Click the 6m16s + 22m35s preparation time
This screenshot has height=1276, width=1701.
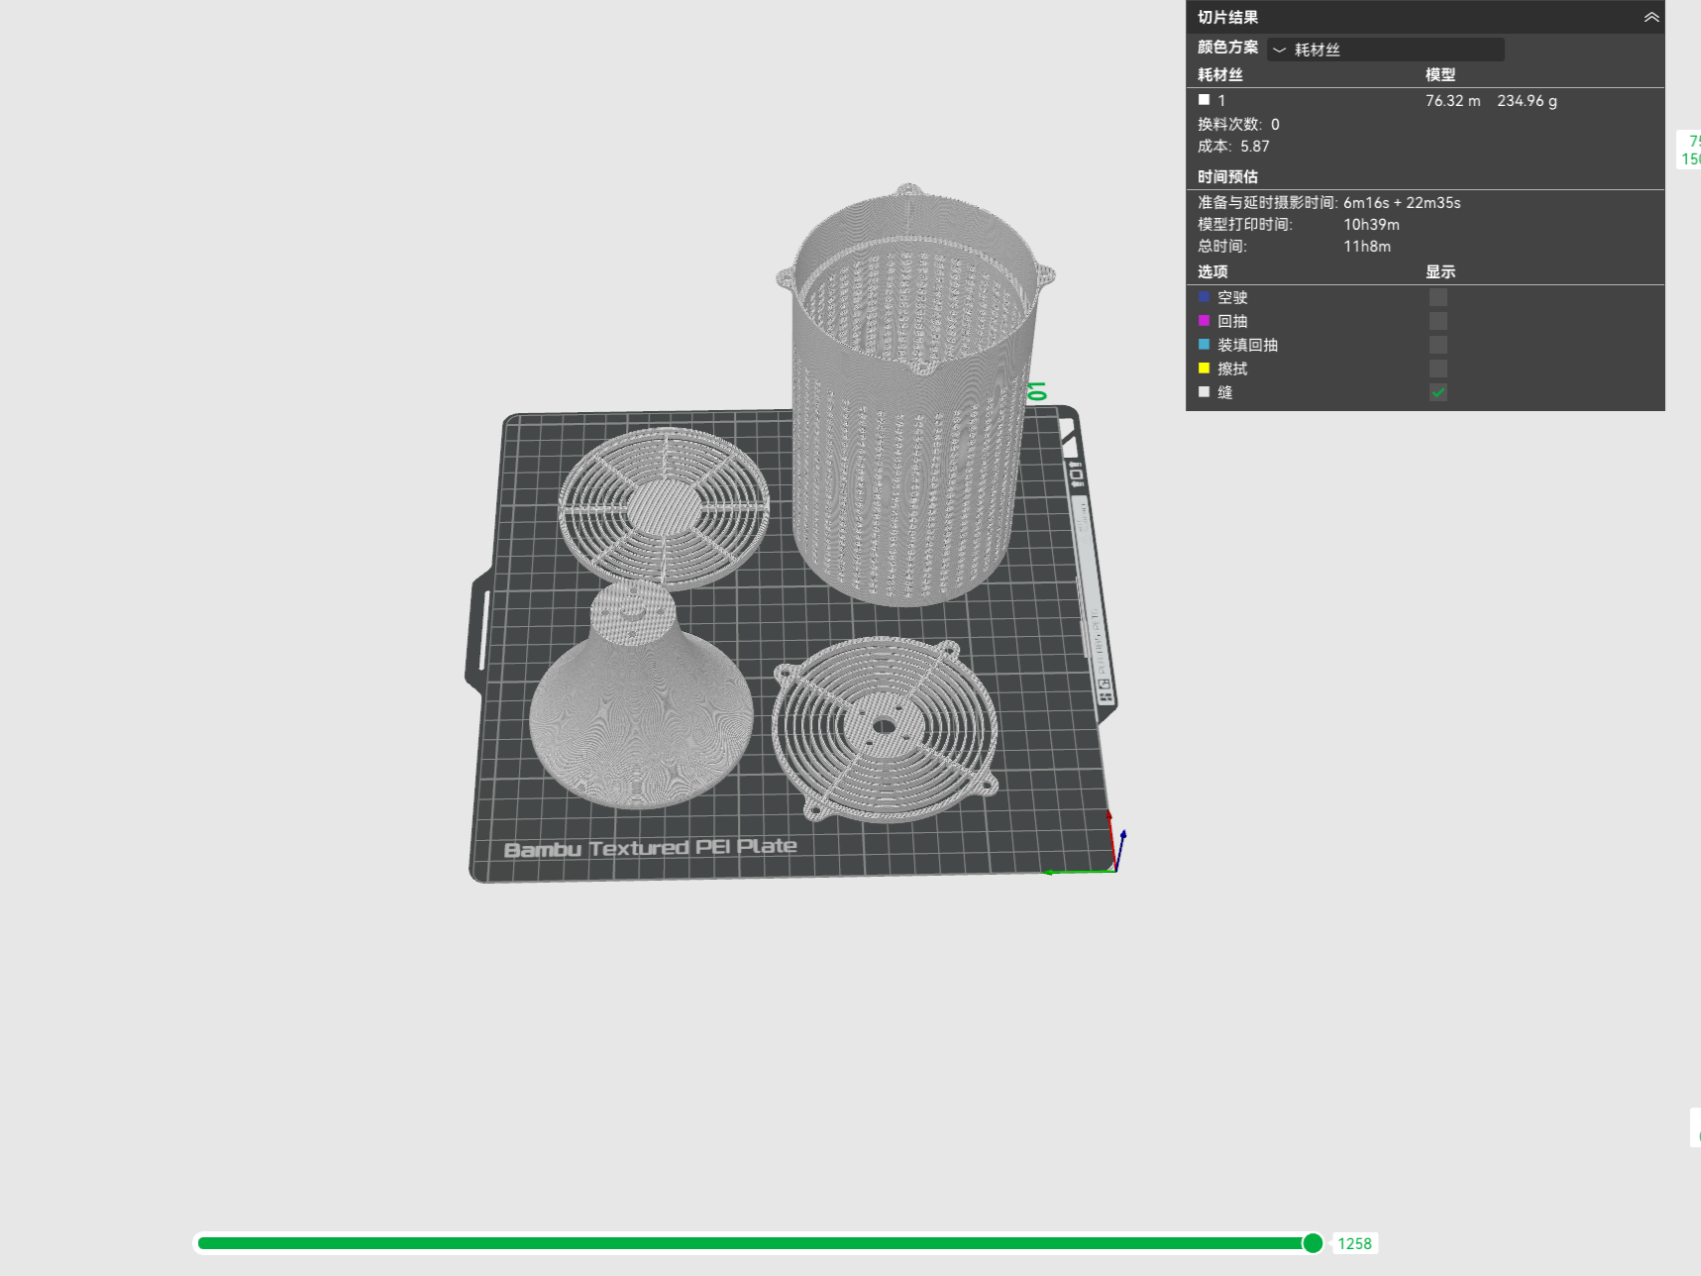1402,203
